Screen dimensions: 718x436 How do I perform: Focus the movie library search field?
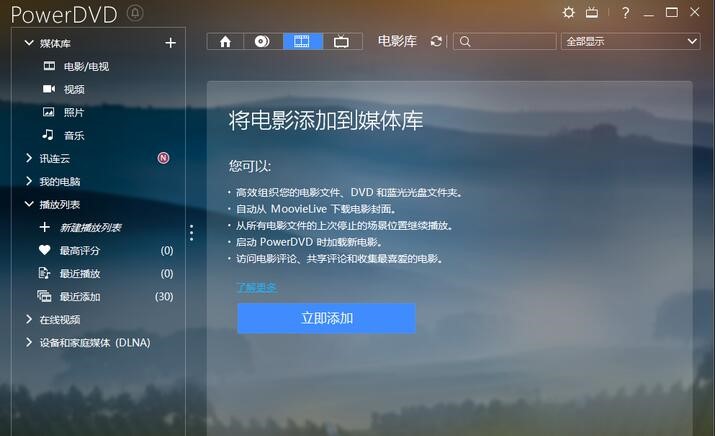[505, 42]
